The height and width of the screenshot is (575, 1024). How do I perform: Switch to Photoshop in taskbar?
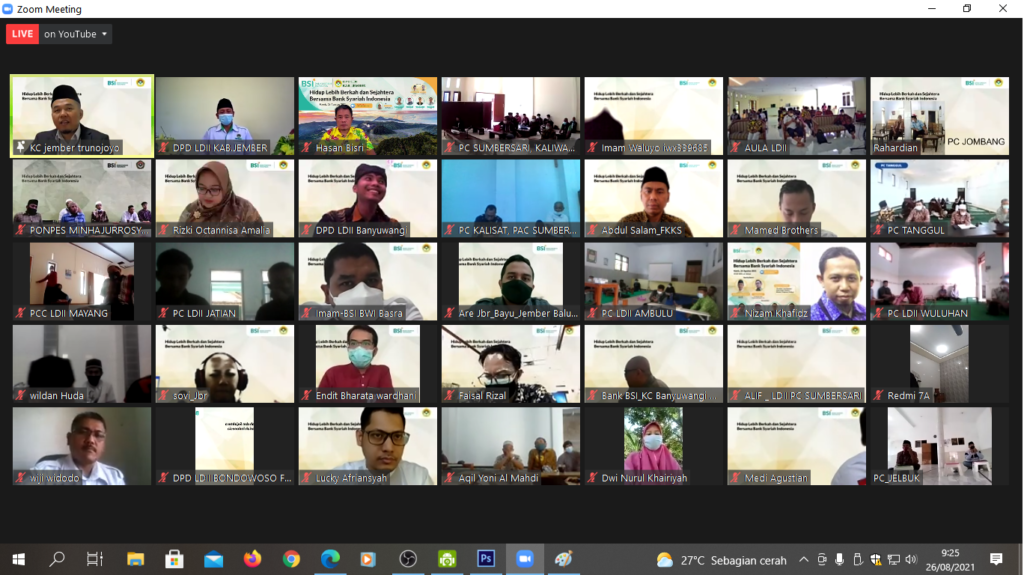point(486,559)
